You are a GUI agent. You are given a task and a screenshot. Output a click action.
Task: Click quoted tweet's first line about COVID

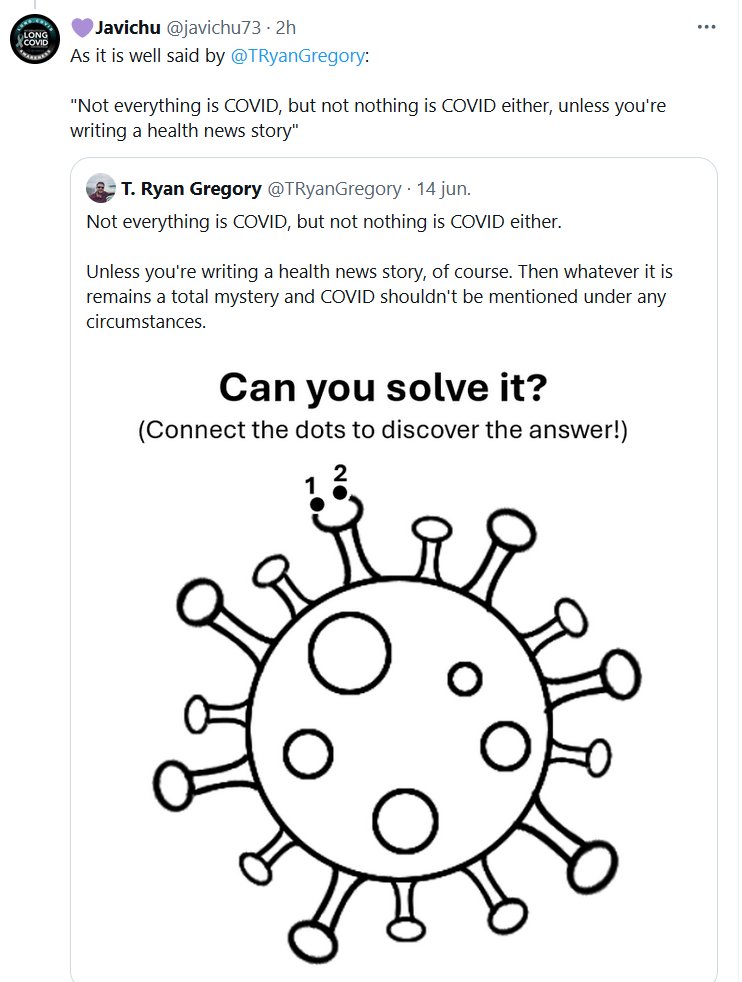tap(324, 221)
